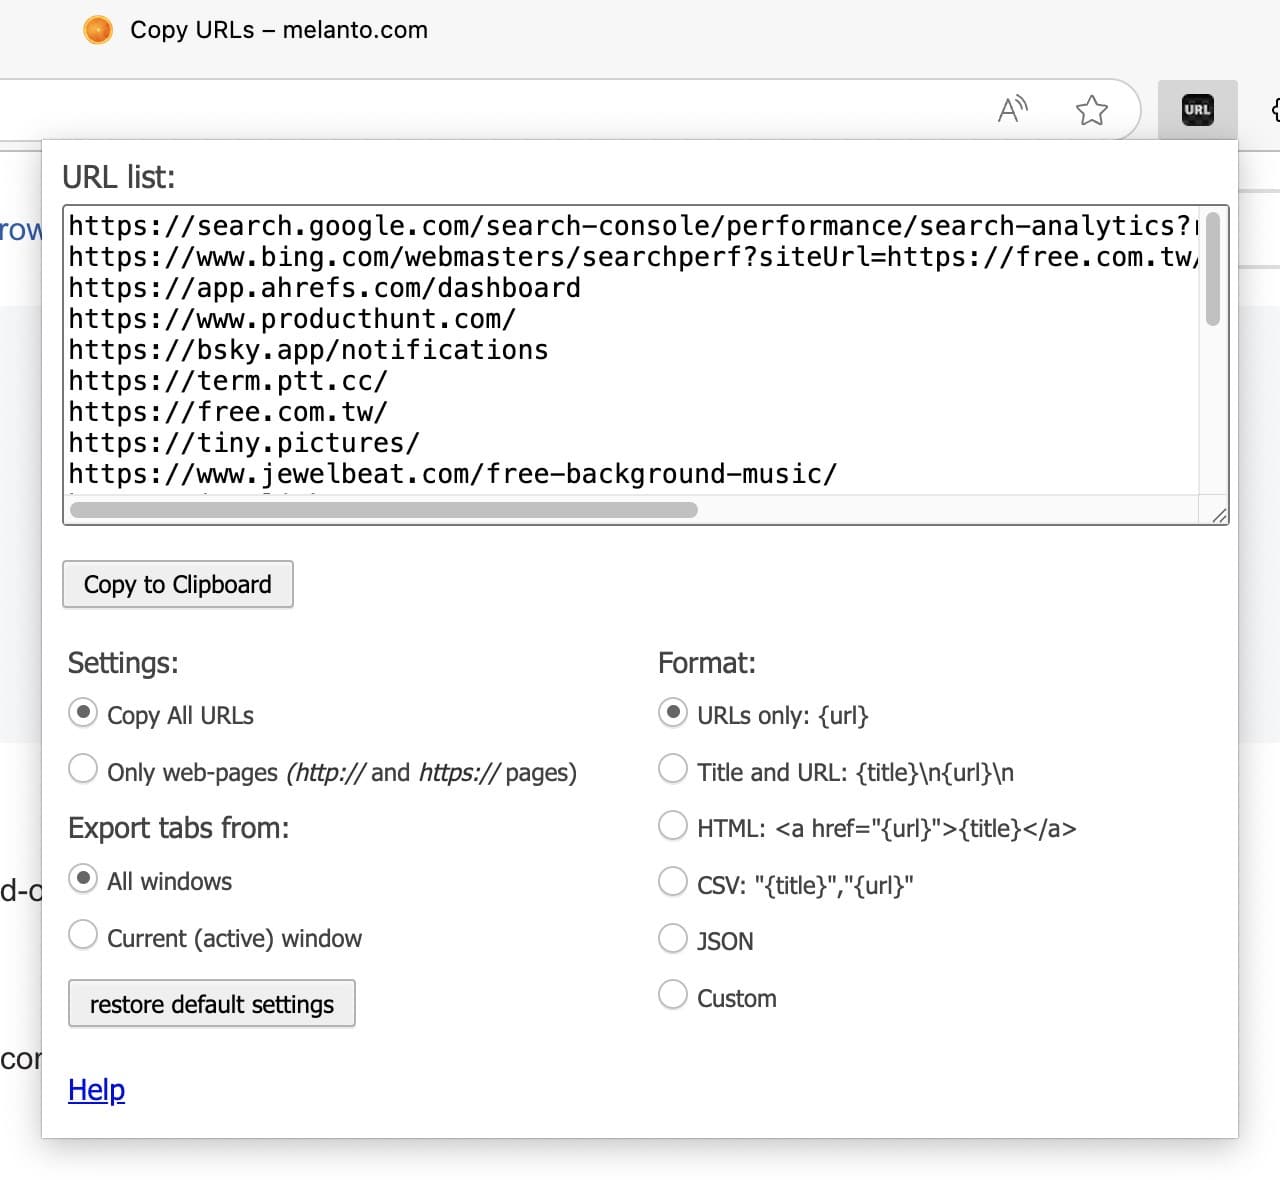Select the Copy All URLs radio button
This screenshot has height=1180, width=1280.
tap(82, 713)
